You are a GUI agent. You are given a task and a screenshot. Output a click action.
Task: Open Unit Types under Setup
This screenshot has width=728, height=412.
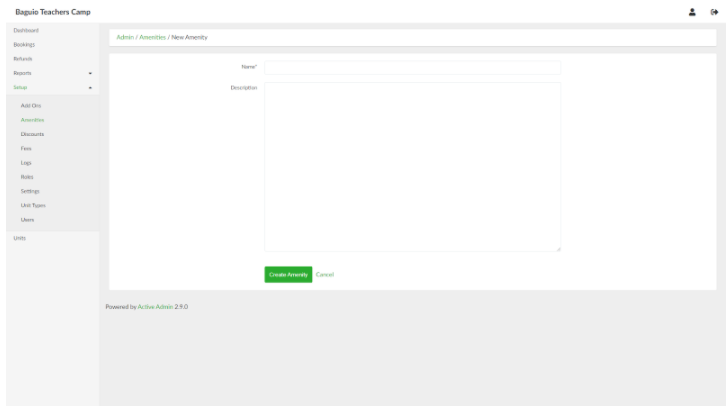click(33, 205)
